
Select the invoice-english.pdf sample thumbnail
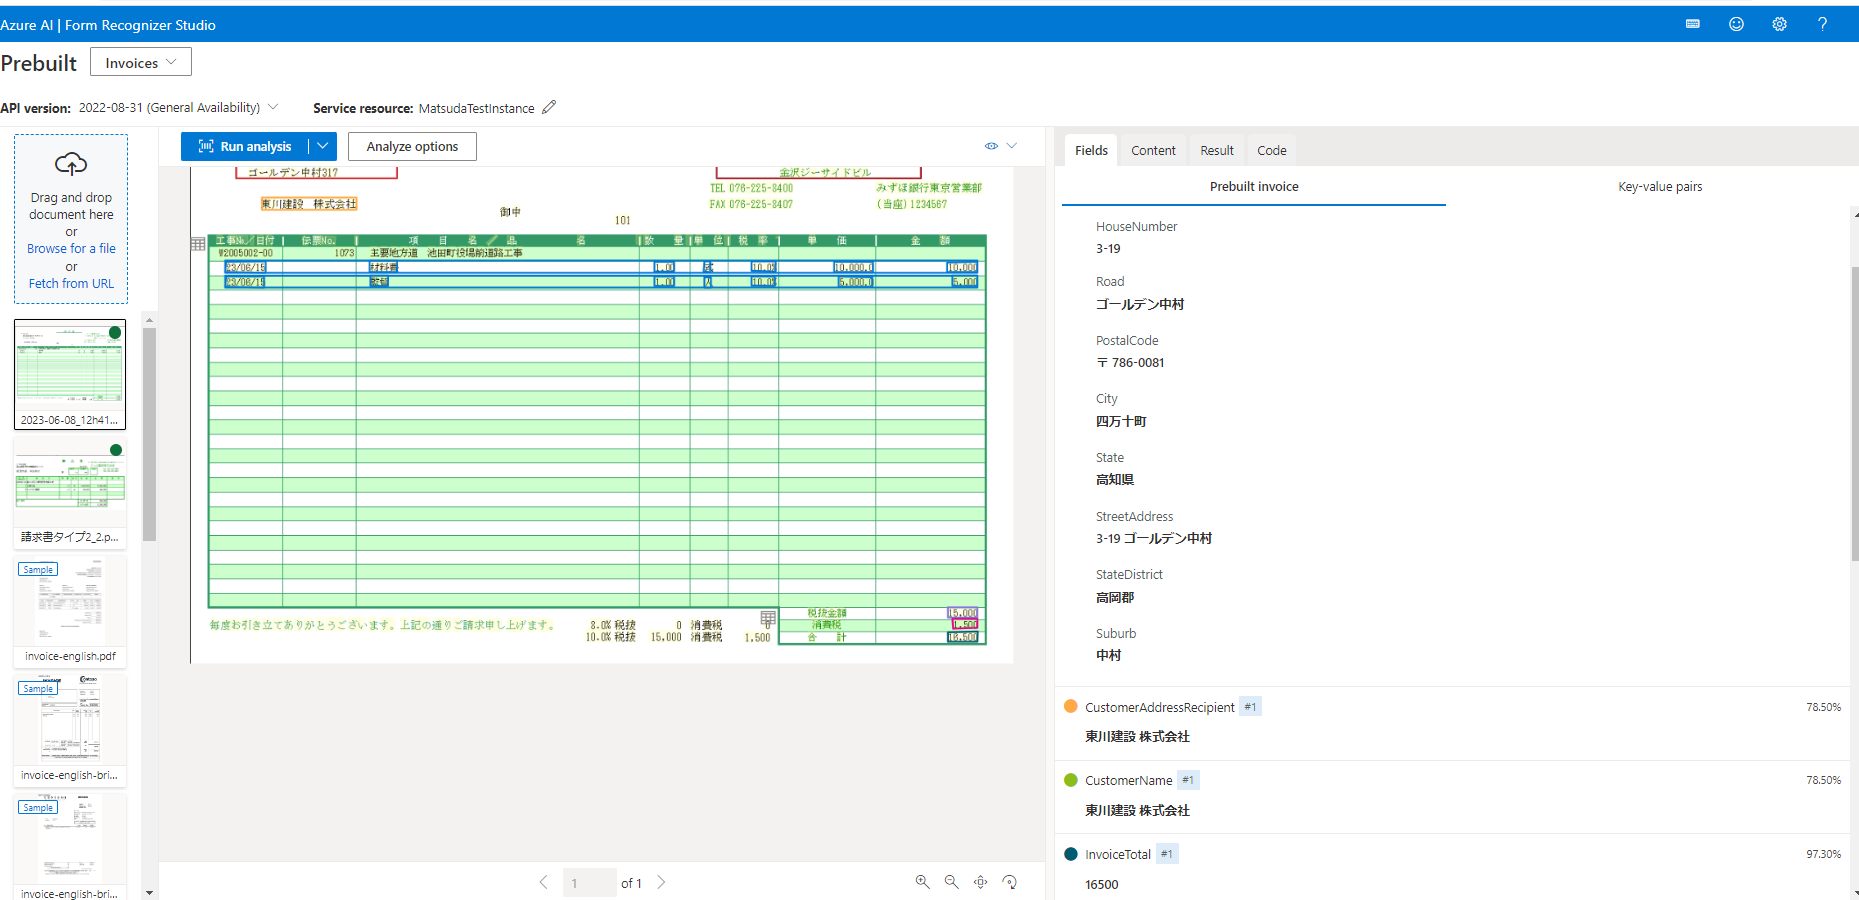coord(70,611)
